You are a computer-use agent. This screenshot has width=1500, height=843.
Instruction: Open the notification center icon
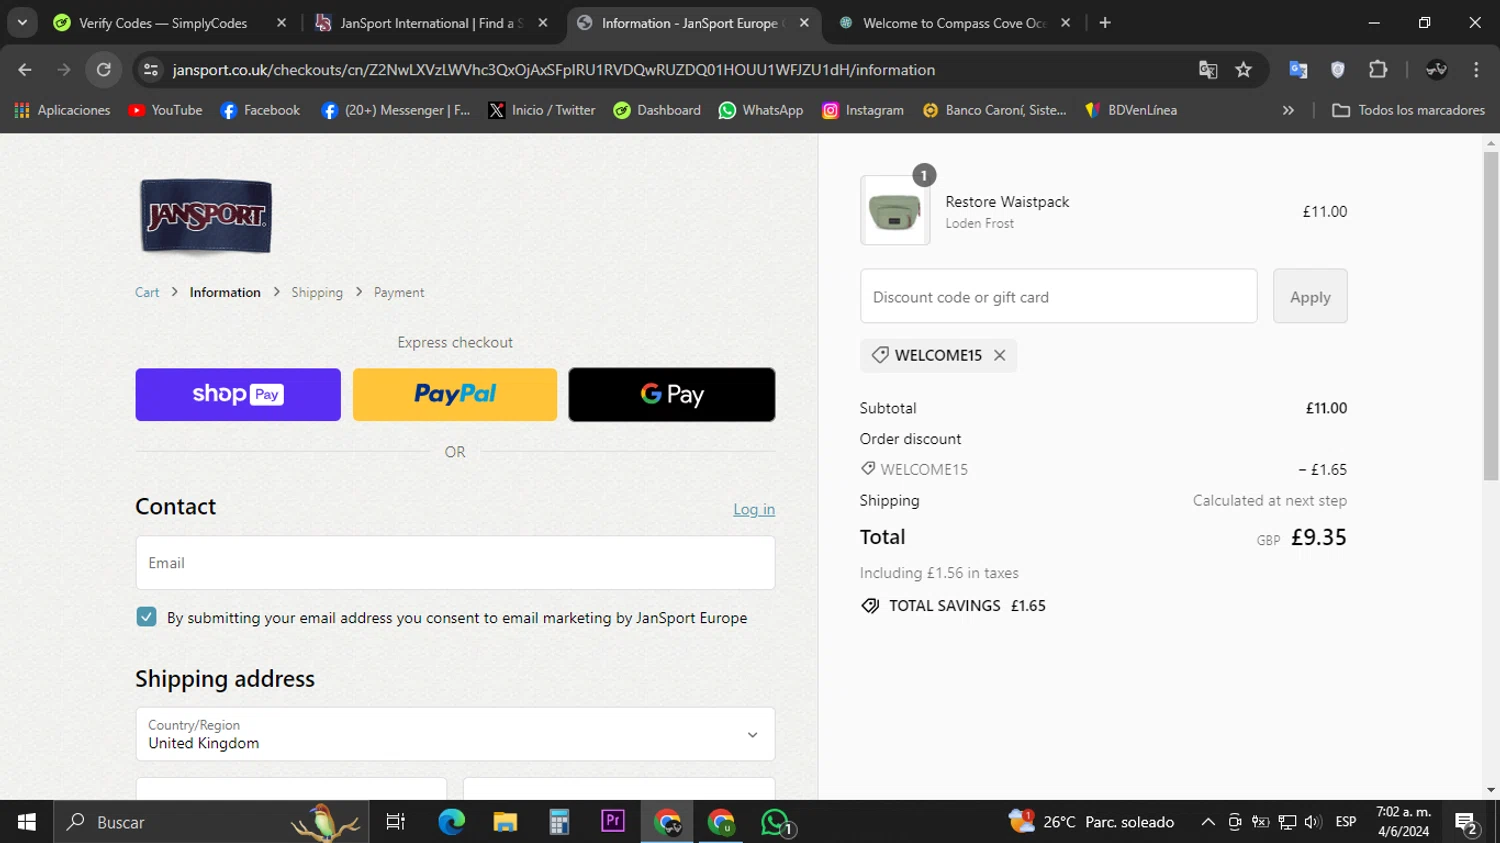[1467, 824]
